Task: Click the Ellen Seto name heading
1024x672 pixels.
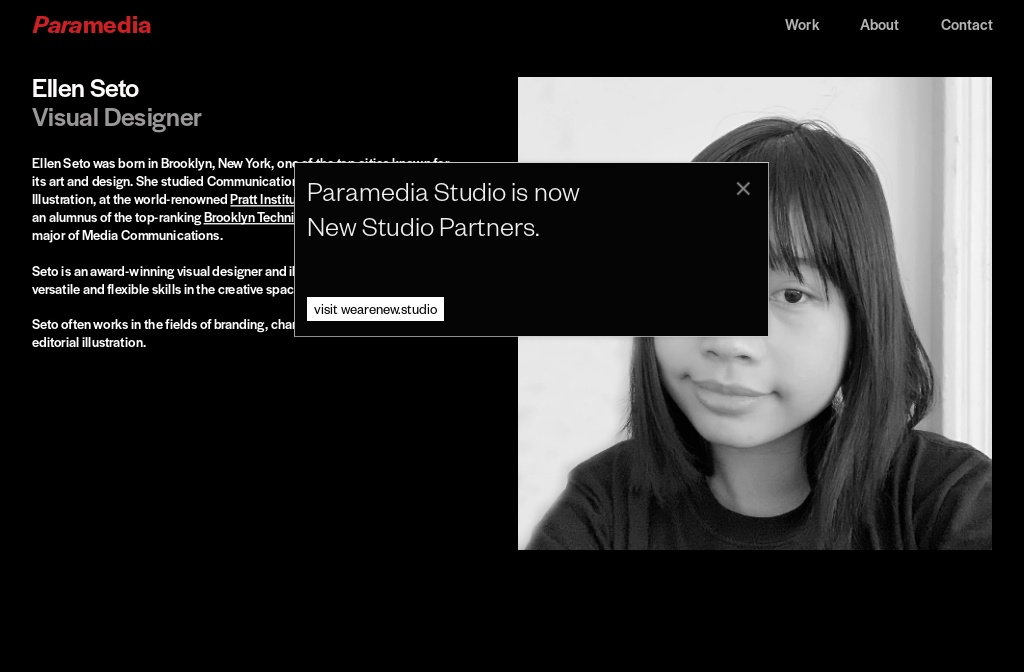Action: coord(85,88)
